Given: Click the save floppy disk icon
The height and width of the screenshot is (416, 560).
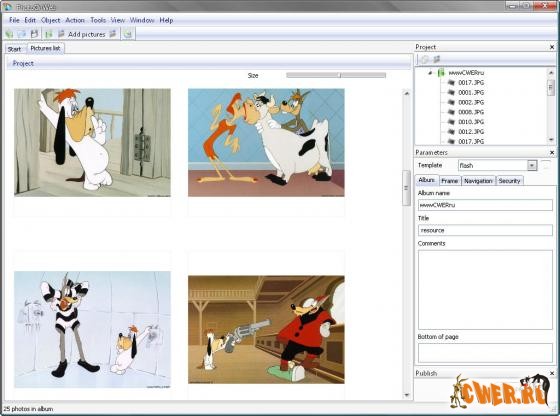Looking at the screenshot, I should pyautogui.click(x=34, y=34).
